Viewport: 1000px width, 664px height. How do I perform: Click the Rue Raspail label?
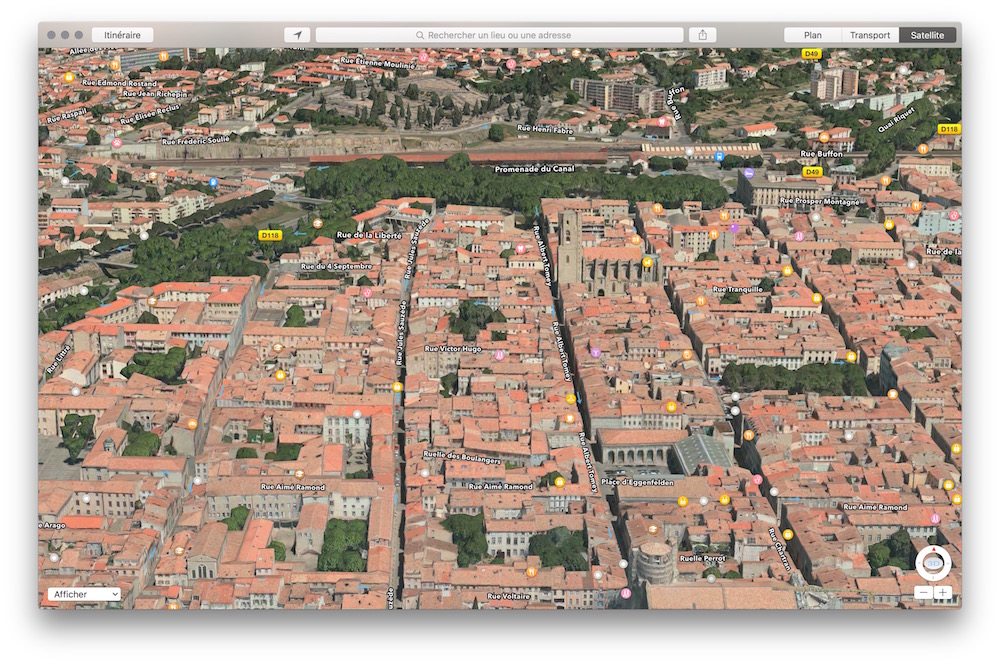coord(66,115)
